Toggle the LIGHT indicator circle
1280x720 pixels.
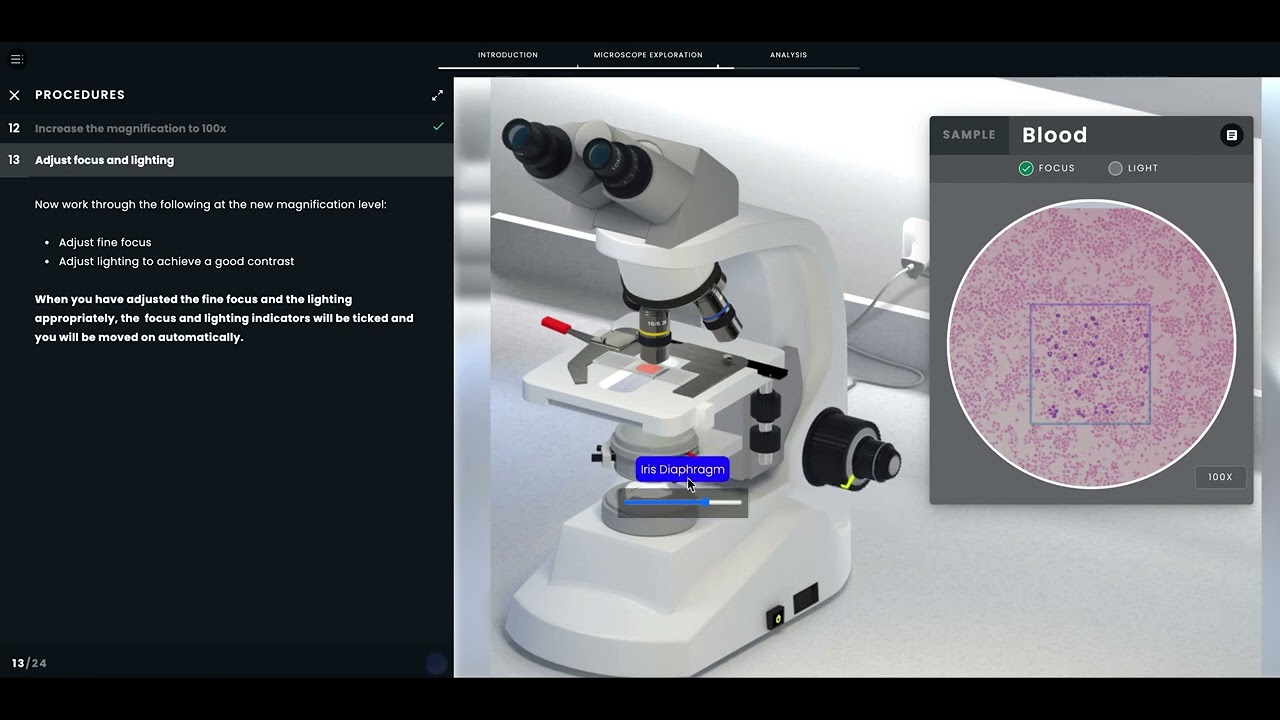click(x=1115, y=168)
